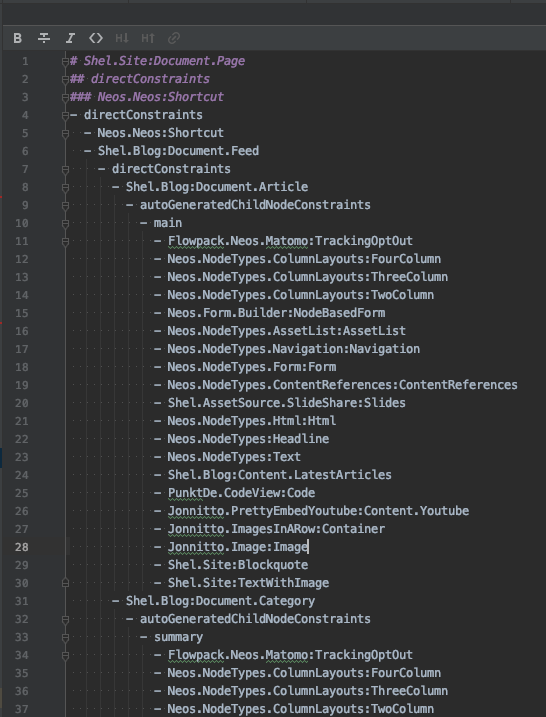Viewport: 546px width, 717px height.
Task: Toggle italic formatting in the toolbar
Action: click(70, 38)
